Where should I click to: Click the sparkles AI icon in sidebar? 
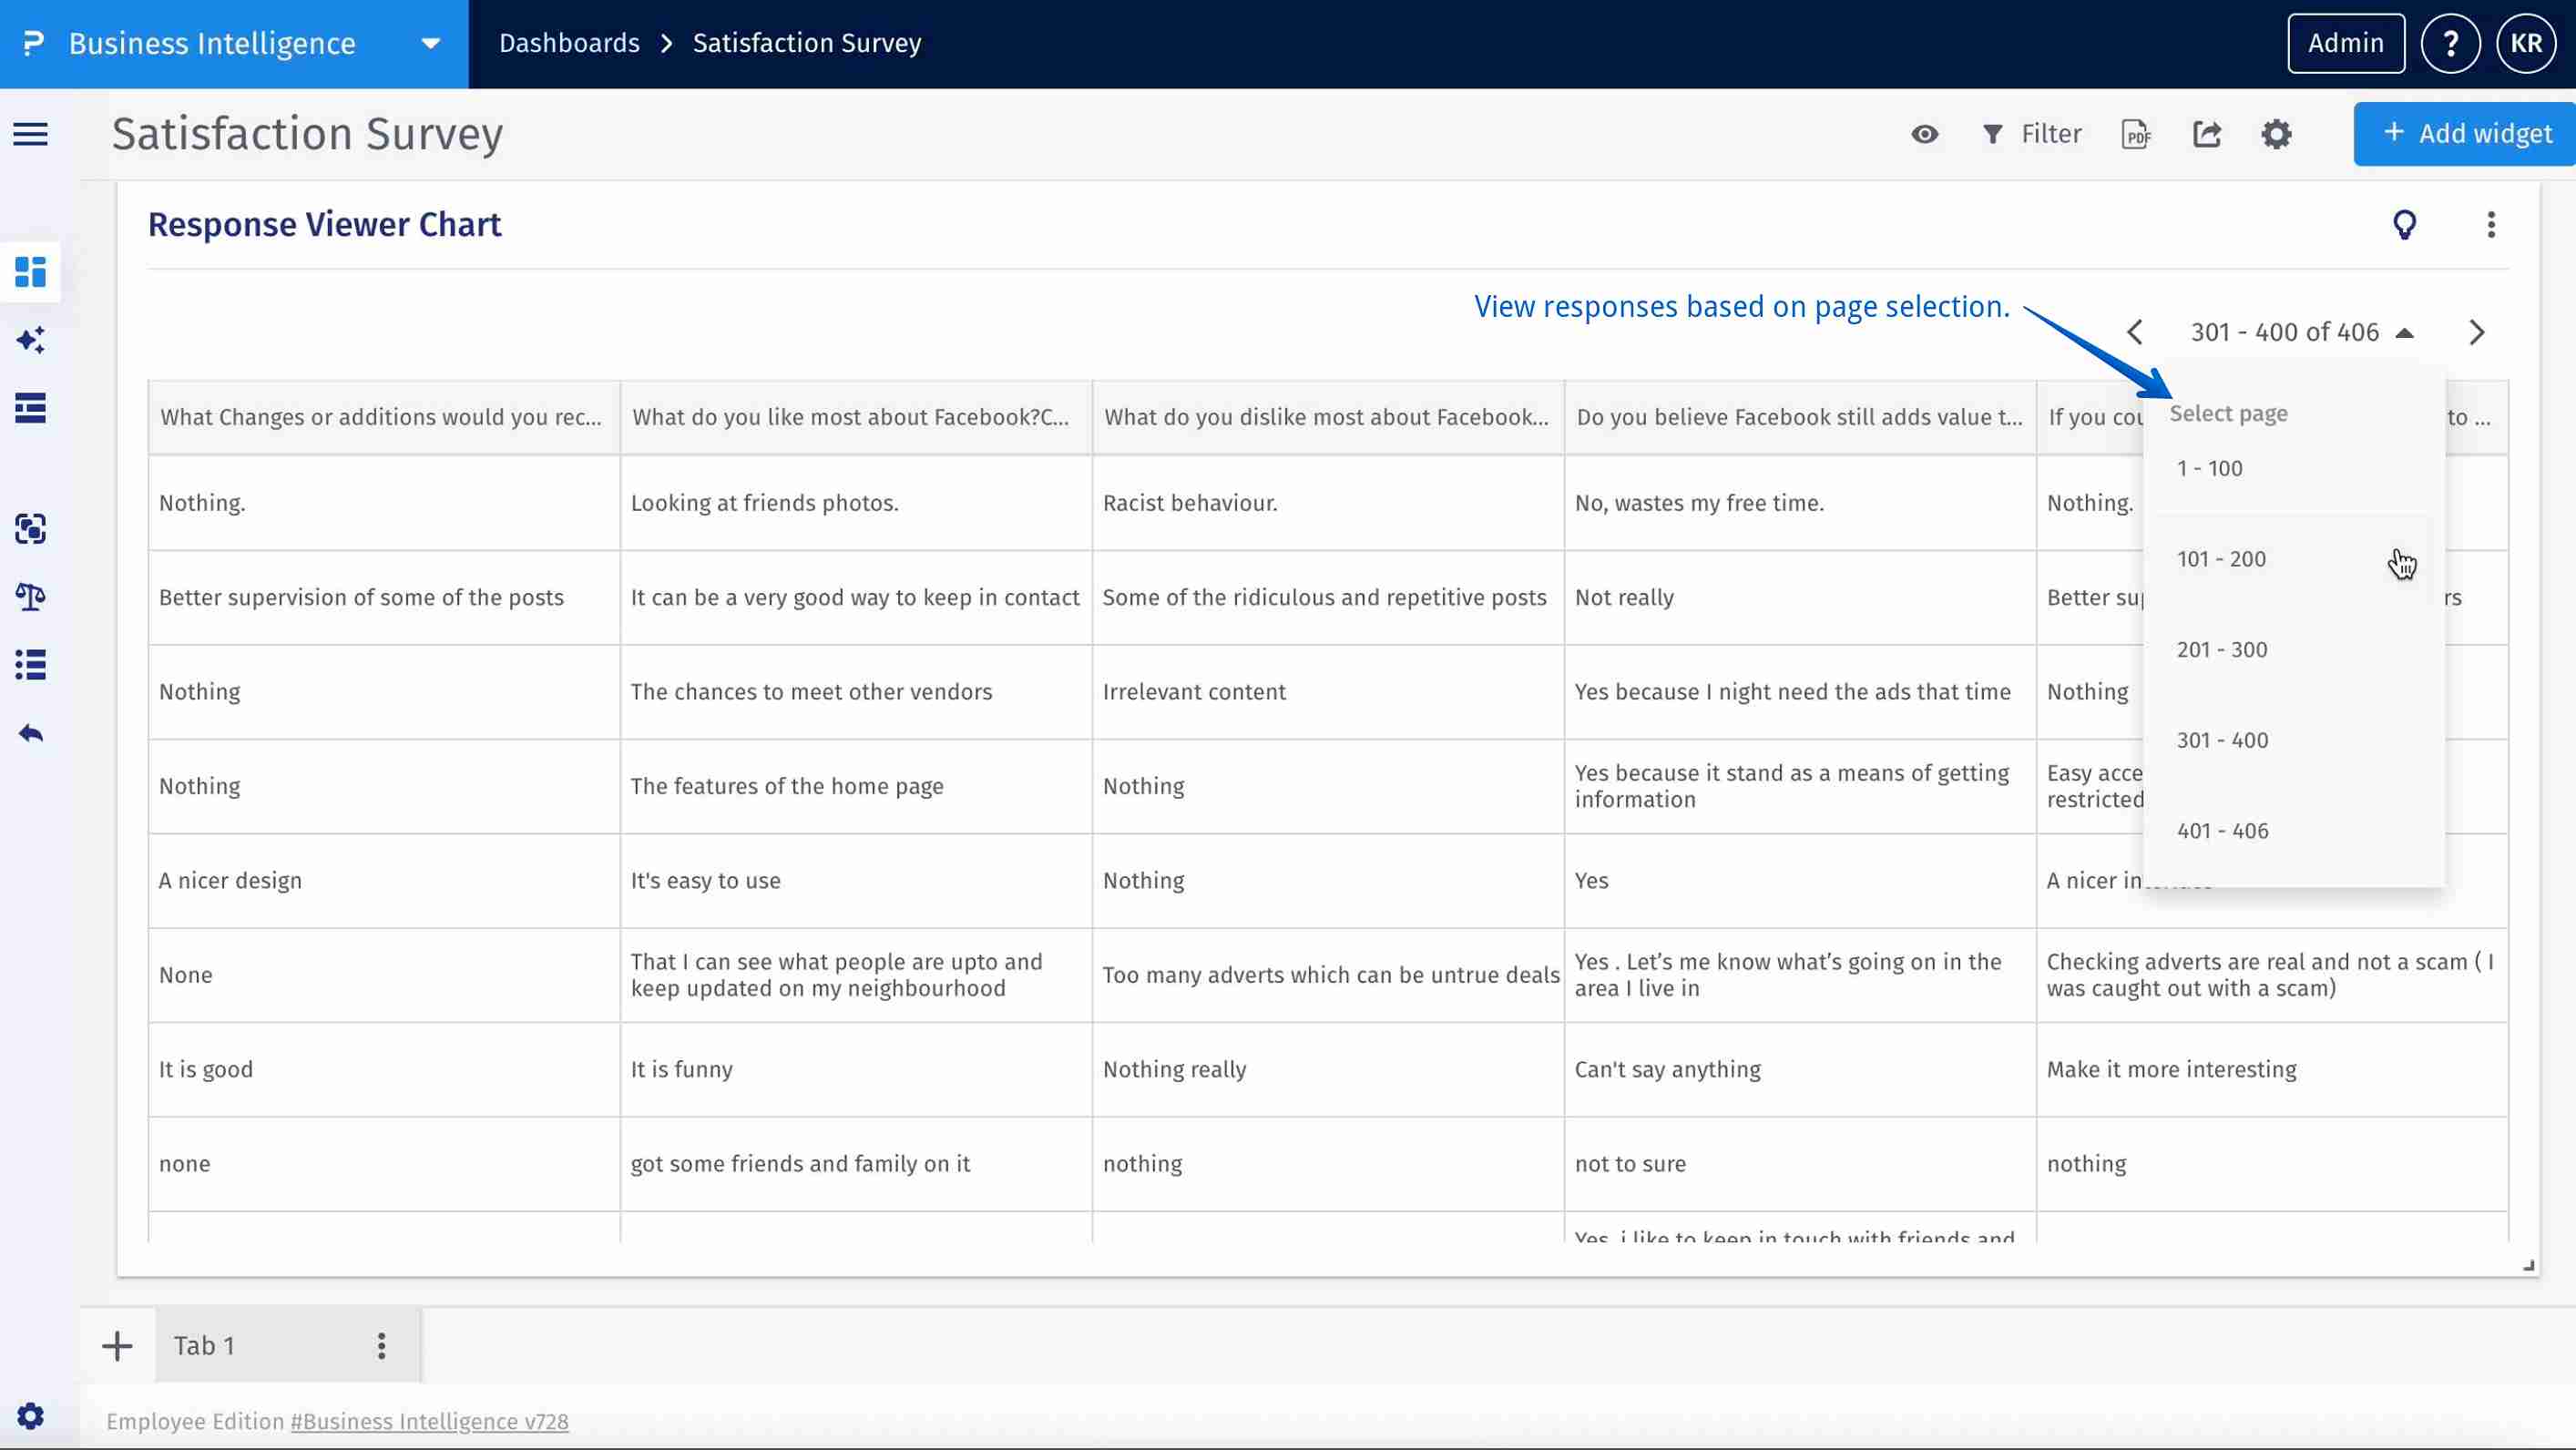click(x=30, y=340)
